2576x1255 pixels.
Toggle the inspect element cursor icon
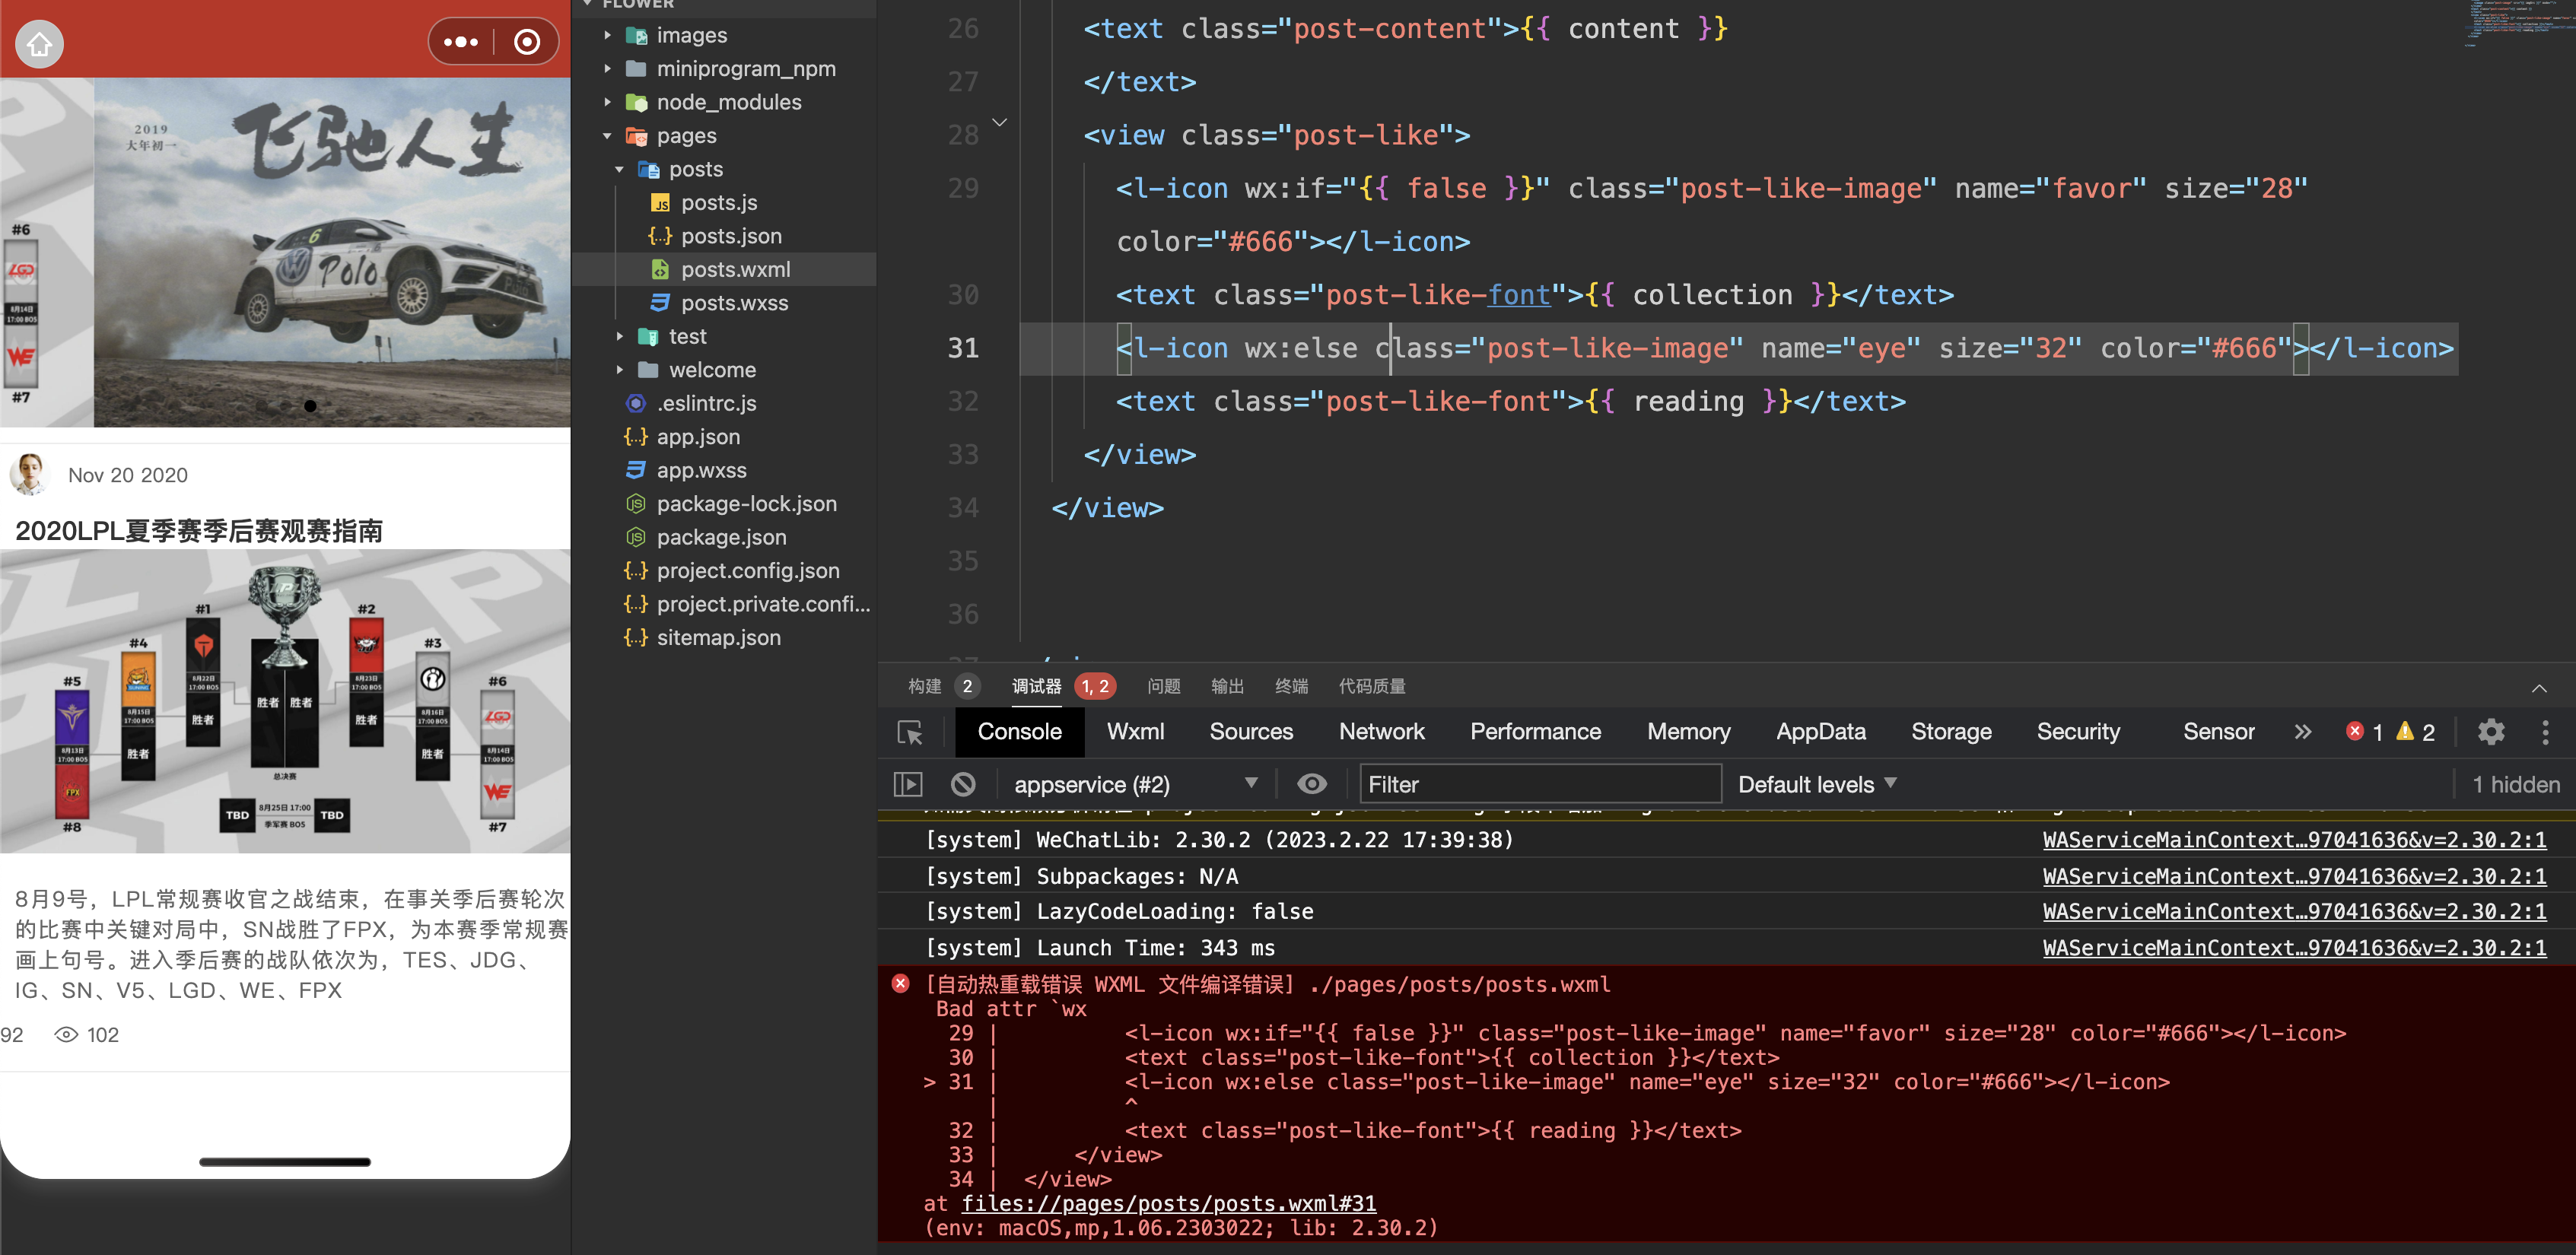(911, 729)
